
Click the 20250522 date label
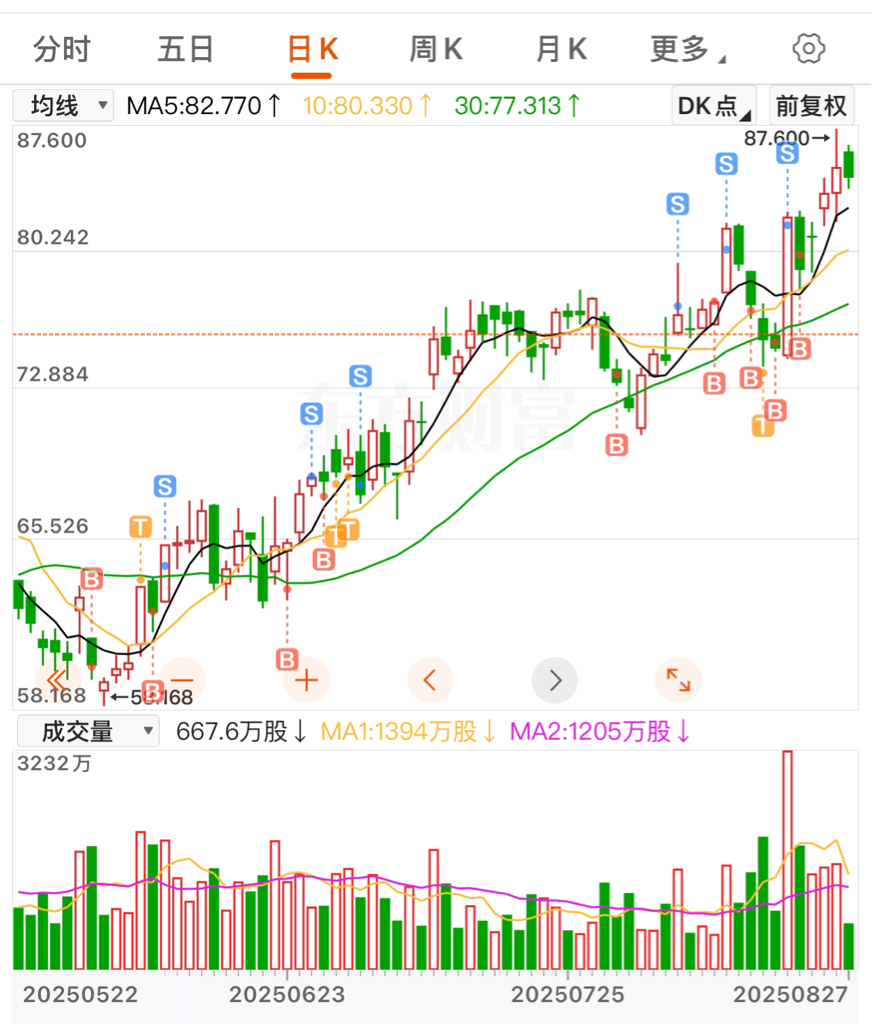coord(80,995)
